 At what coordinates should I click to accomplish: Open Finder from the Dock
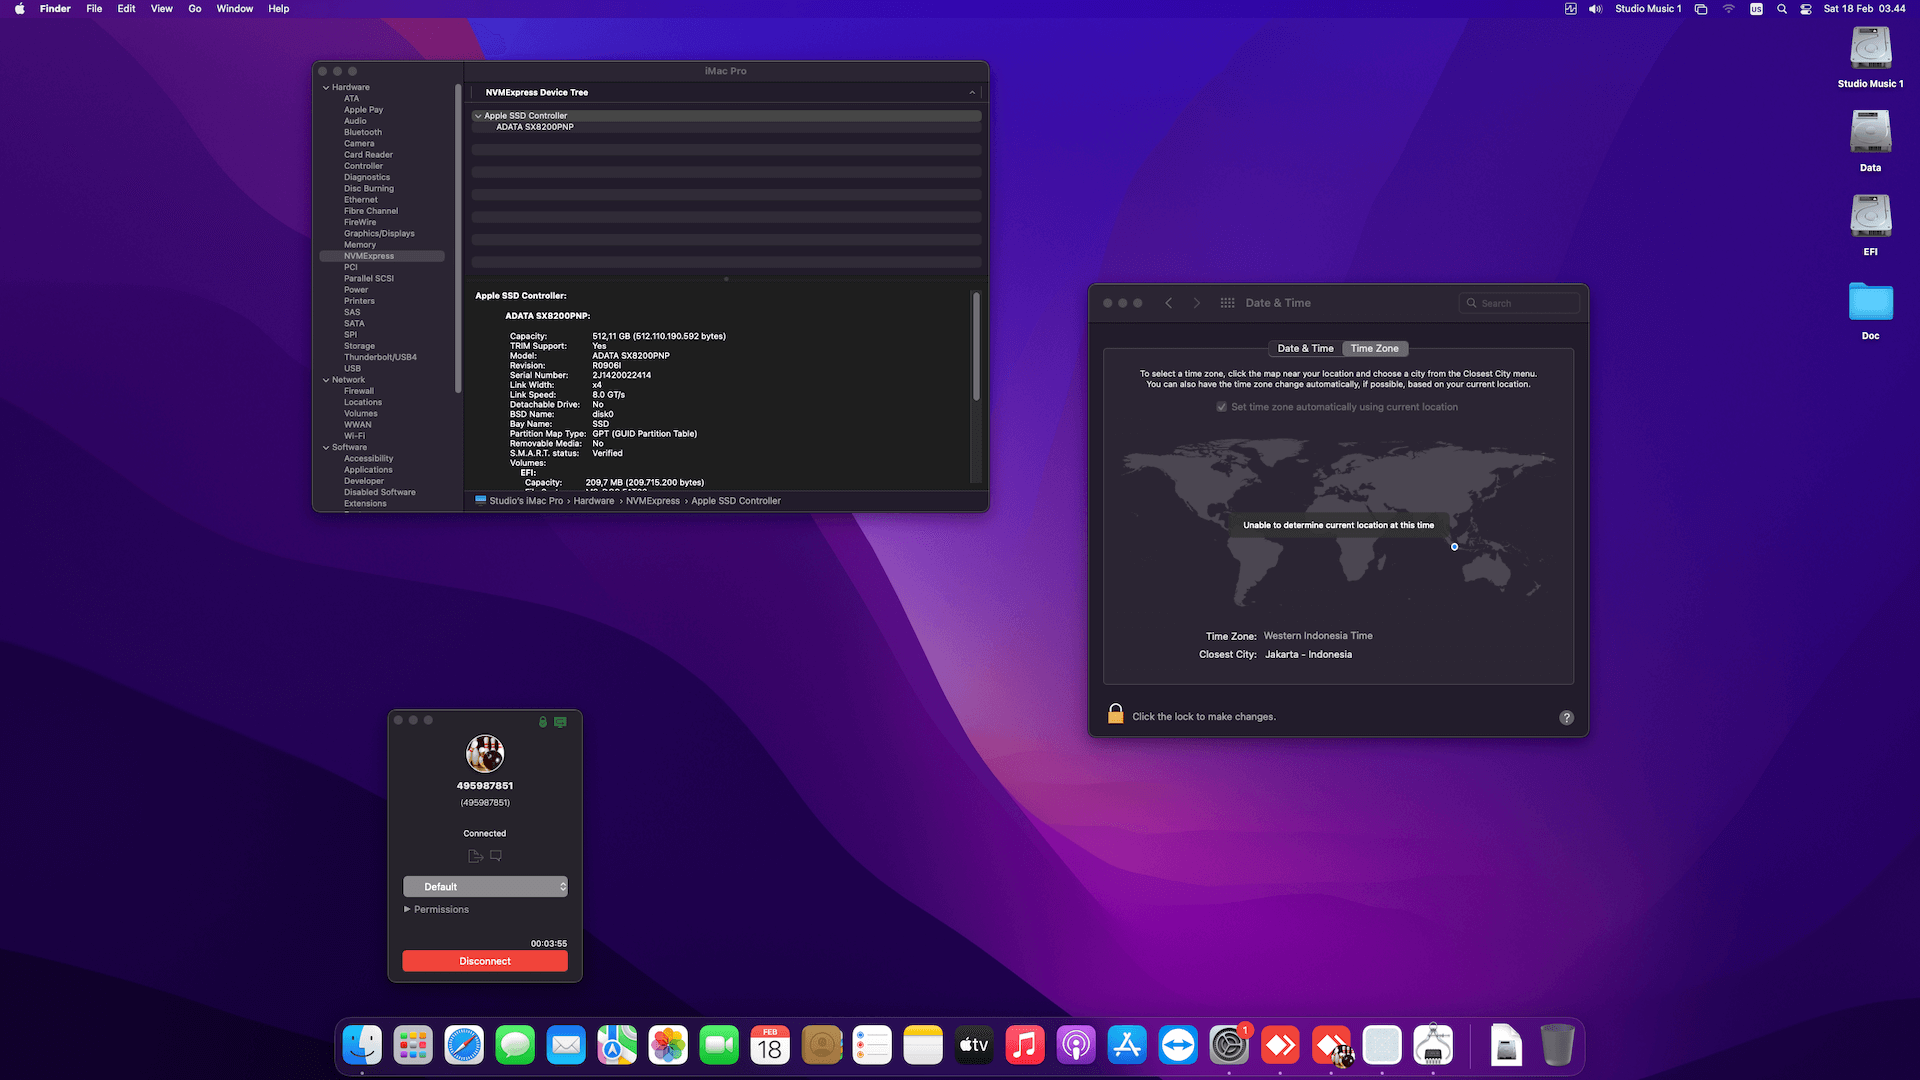[x=362, y=1046]
